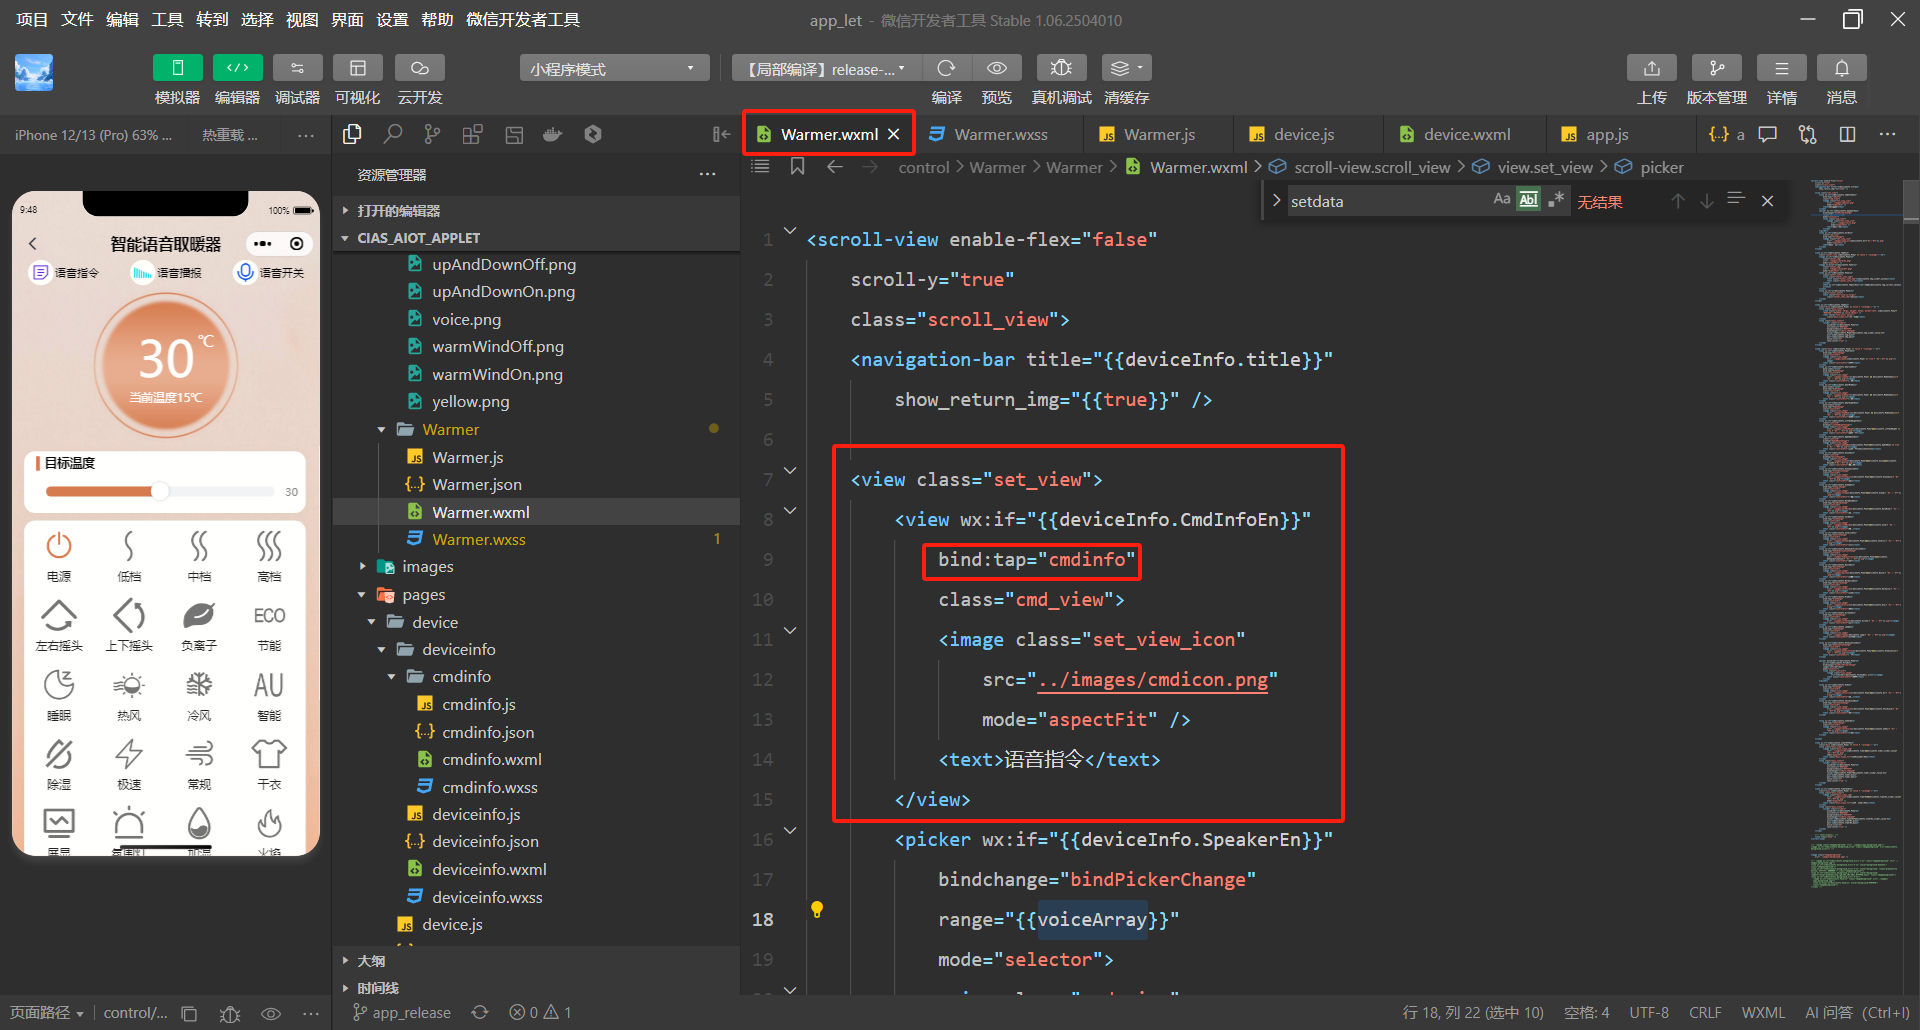Open the 工具 menu
This screenshot has width=1920, height=1030.
pos(167,19)
